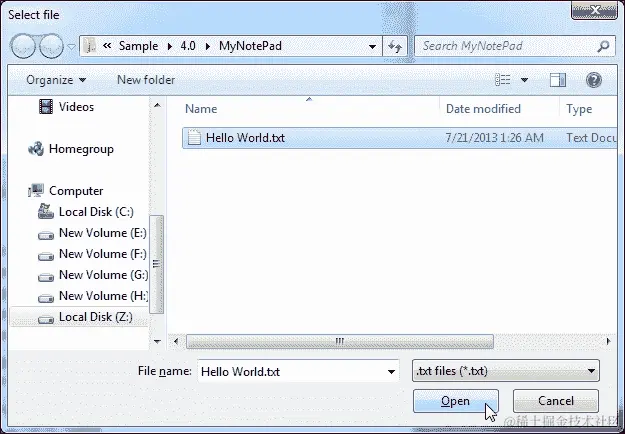Expand hidden path chevrons in address bar

click(x=107, y=46)
